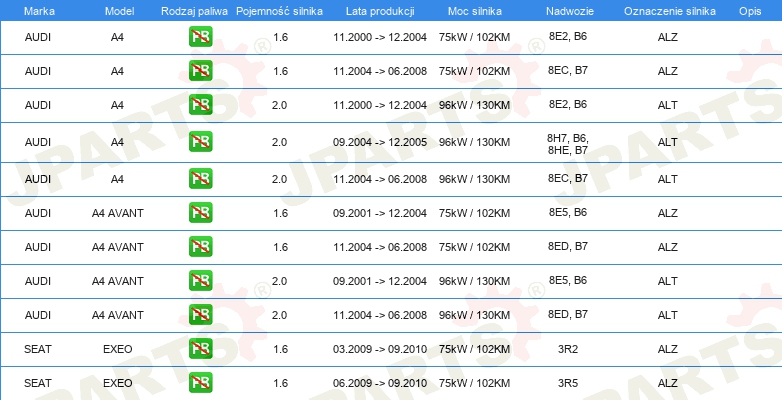Select the Lata produkcji column header
The width and height of the screenshot is (782, 400).
coord(380,11)
